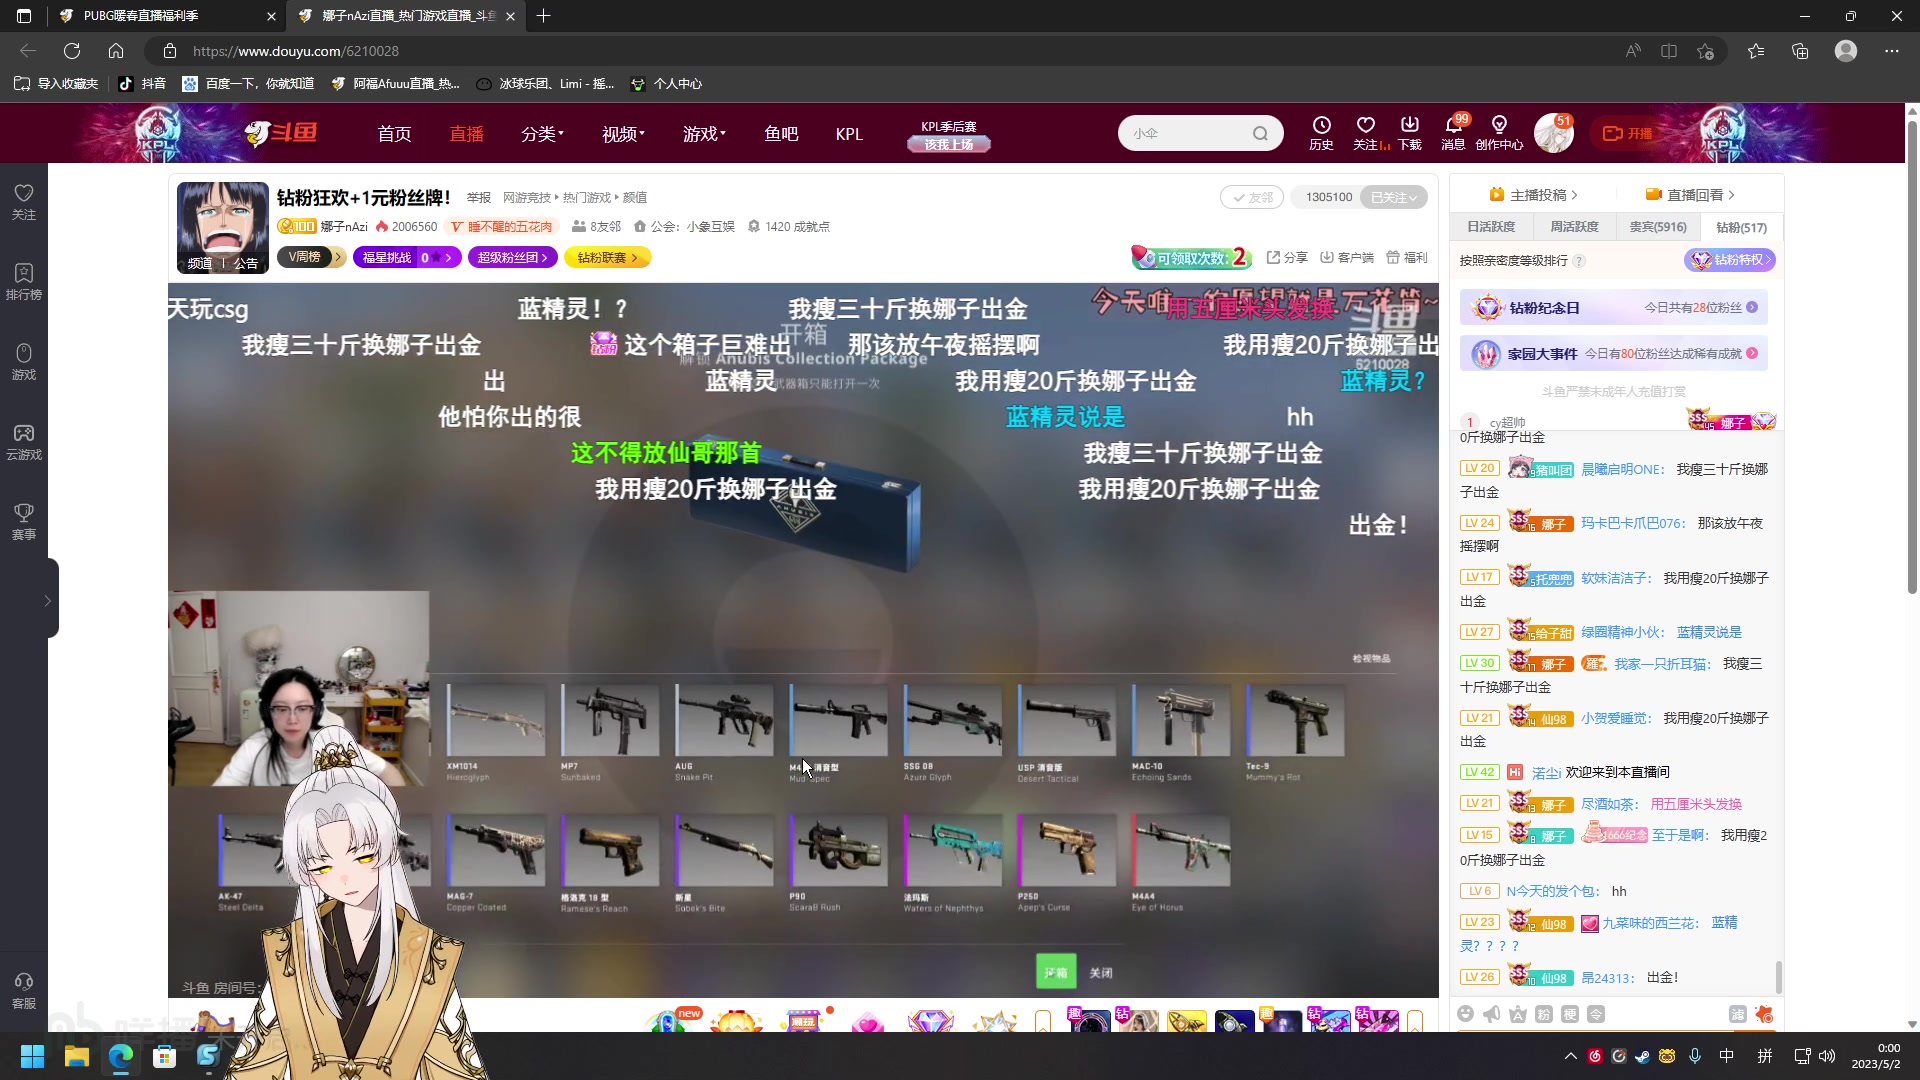Image resolution: width=1920 pixels, height=1080 pixels.
Task: Expand the left sidebar arrow handle
Action: click(x=47, y=600)
